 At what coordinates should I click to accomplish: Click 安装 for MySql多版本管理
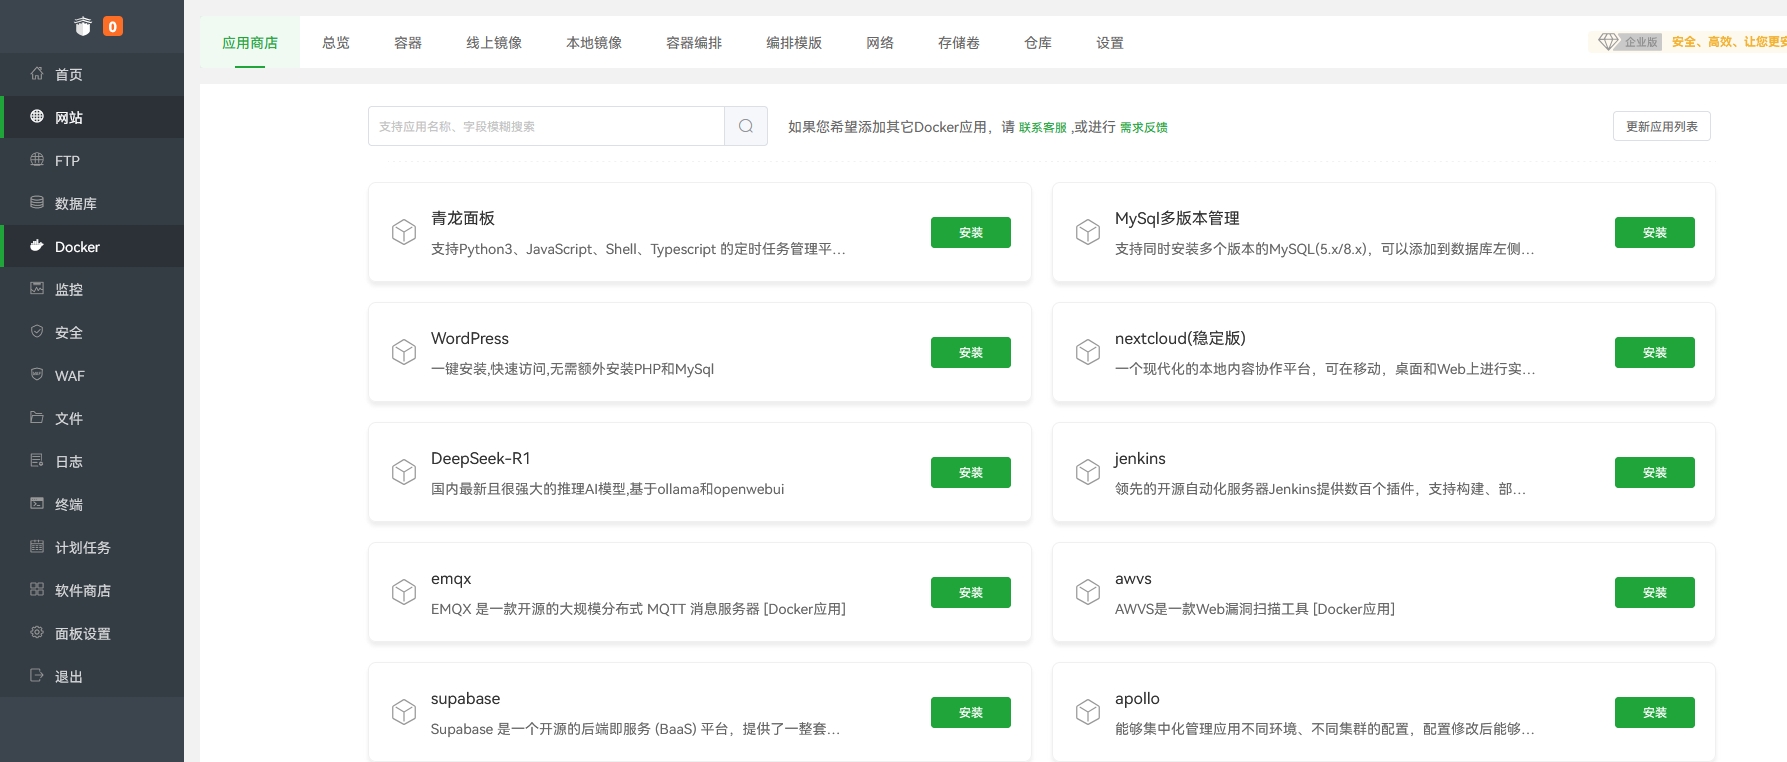1655,232
